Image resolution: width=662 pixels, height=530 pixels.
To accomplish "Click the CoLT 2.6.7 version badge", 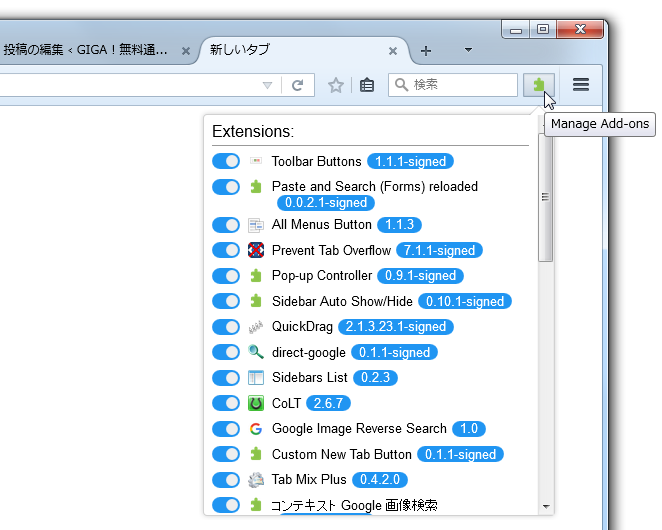I will click(x=328, y=403).
